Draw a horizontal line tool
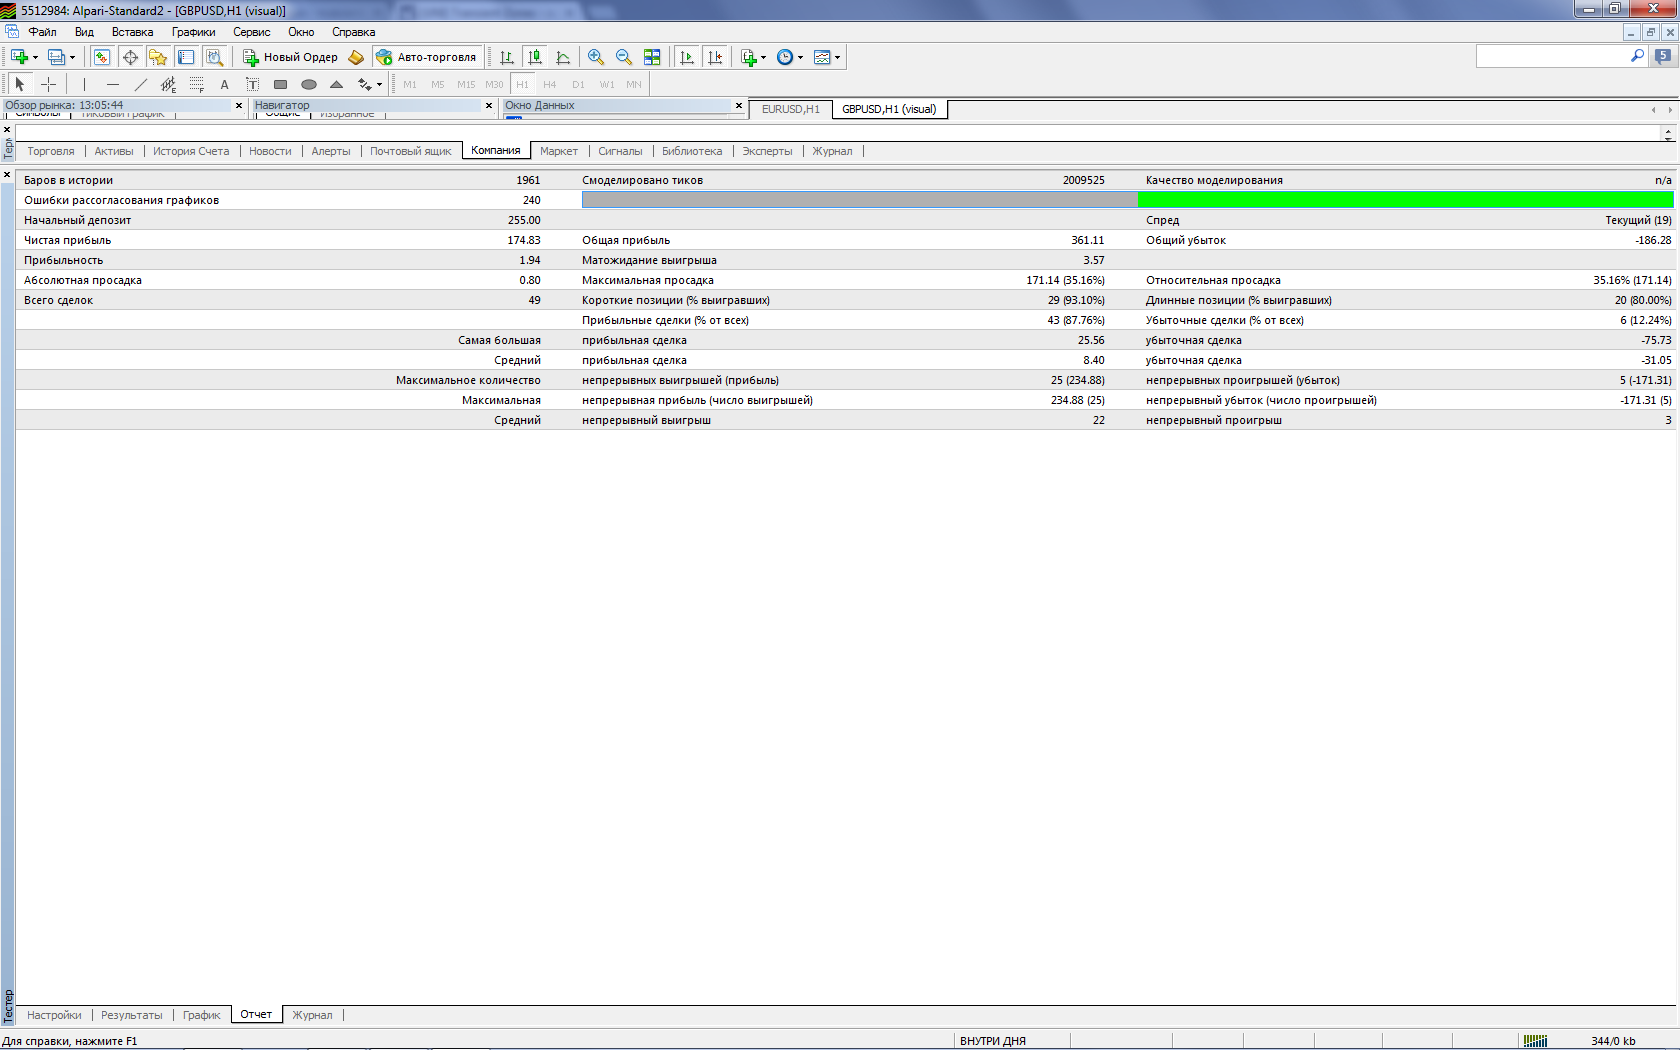Screen dimensions: 1680x1050 [113, 84]
